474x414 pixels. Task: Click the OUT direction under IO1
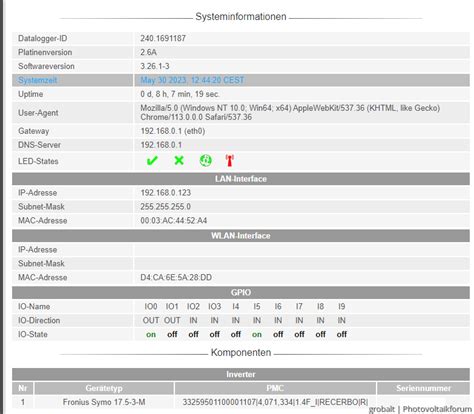(172, 320)
